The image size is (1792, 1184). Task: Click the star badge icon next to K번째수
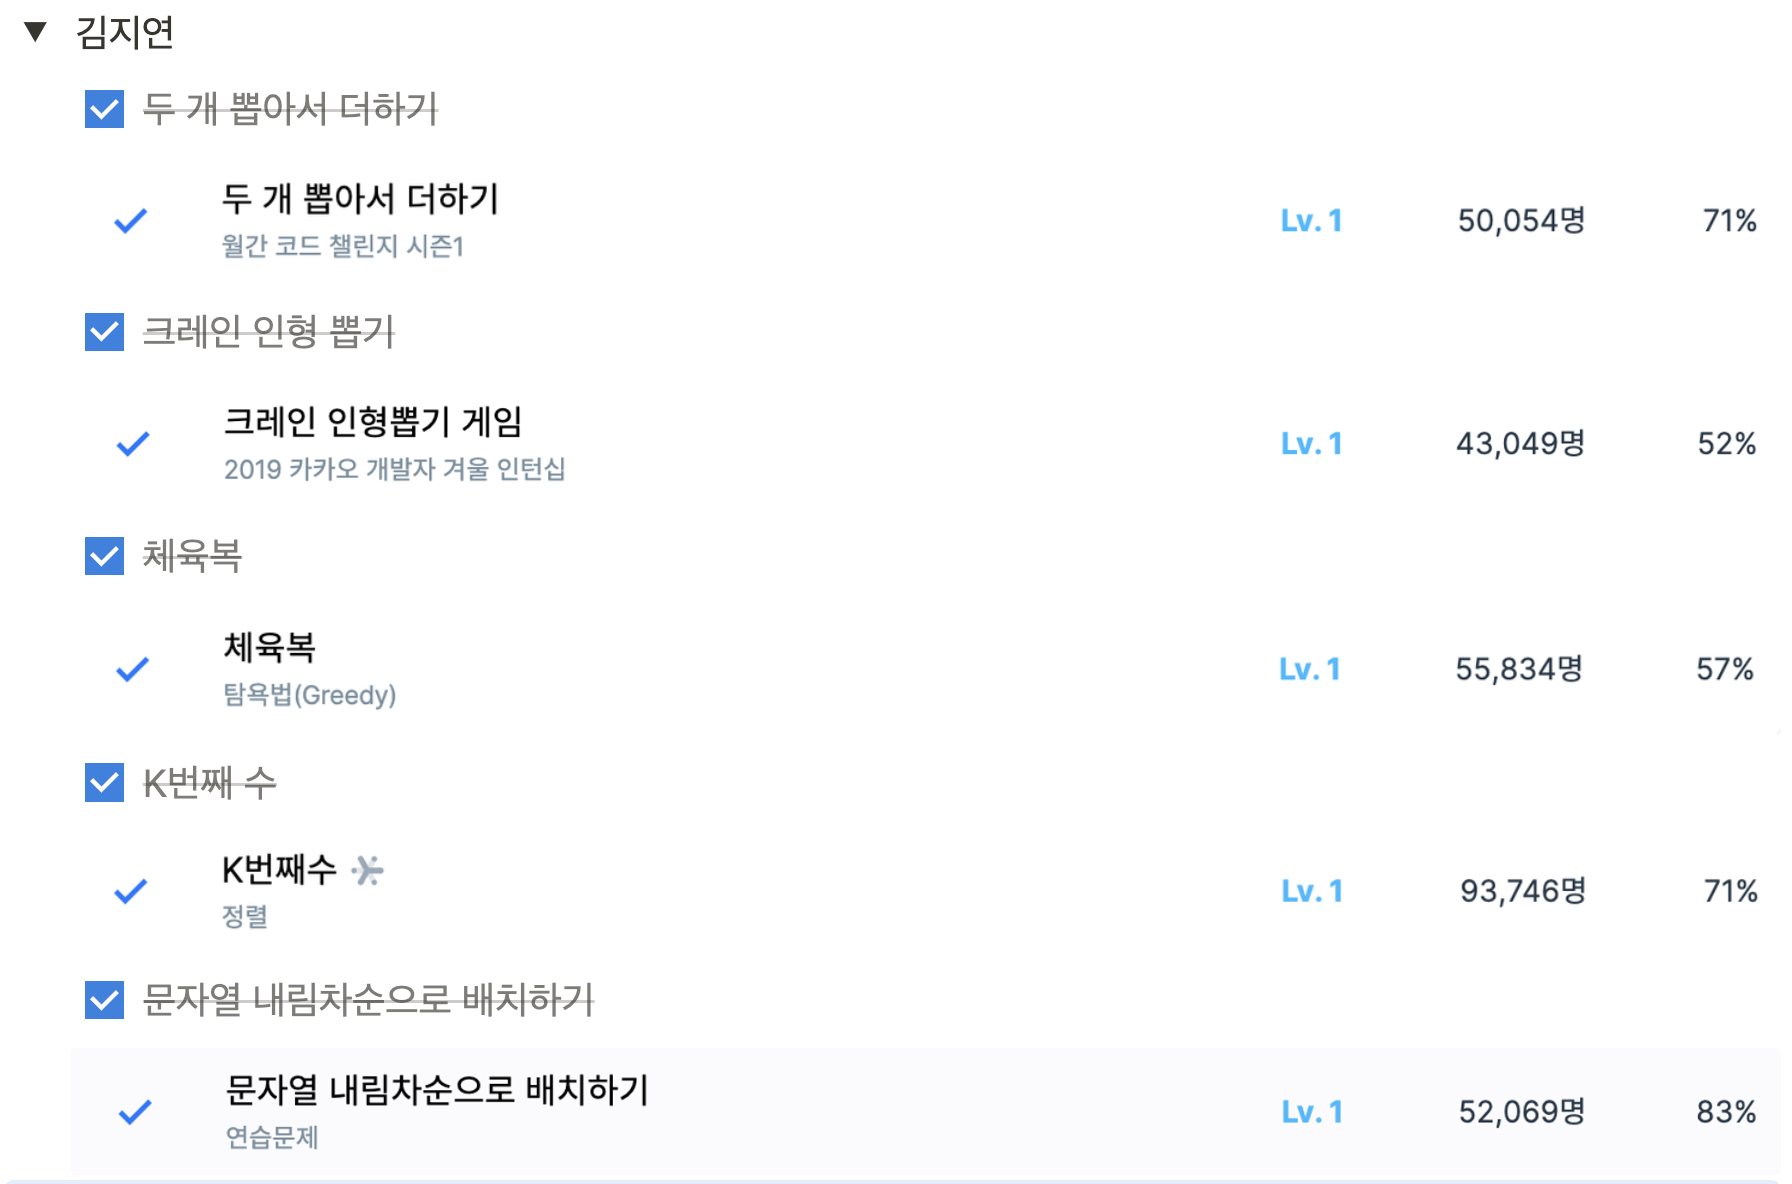coord(368,870)
